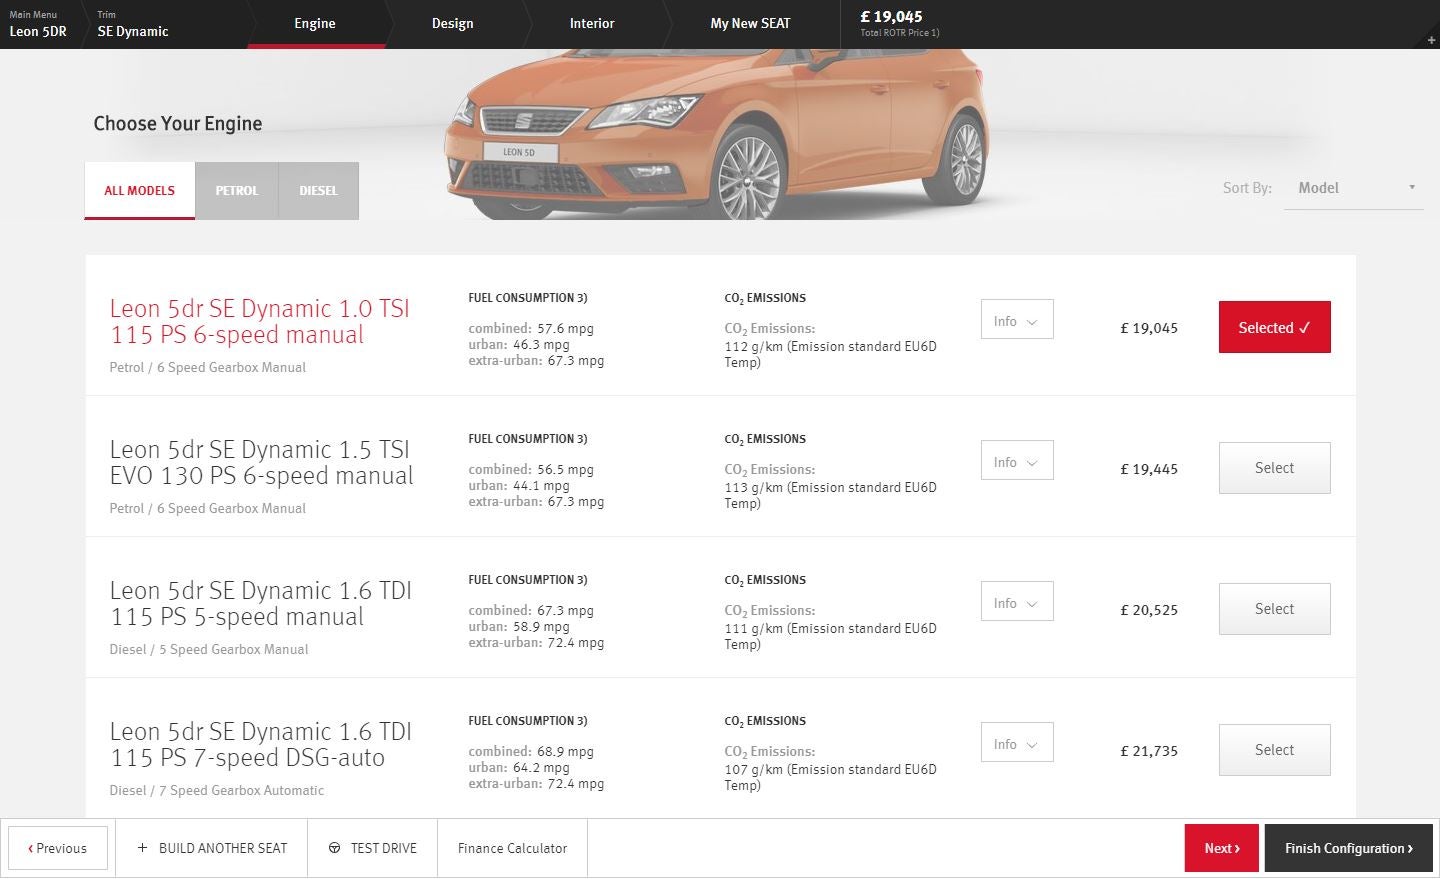Click the £ 20,525 price
The width and height of the screenshot is (1441, 879).
(x=1149, y=610)
